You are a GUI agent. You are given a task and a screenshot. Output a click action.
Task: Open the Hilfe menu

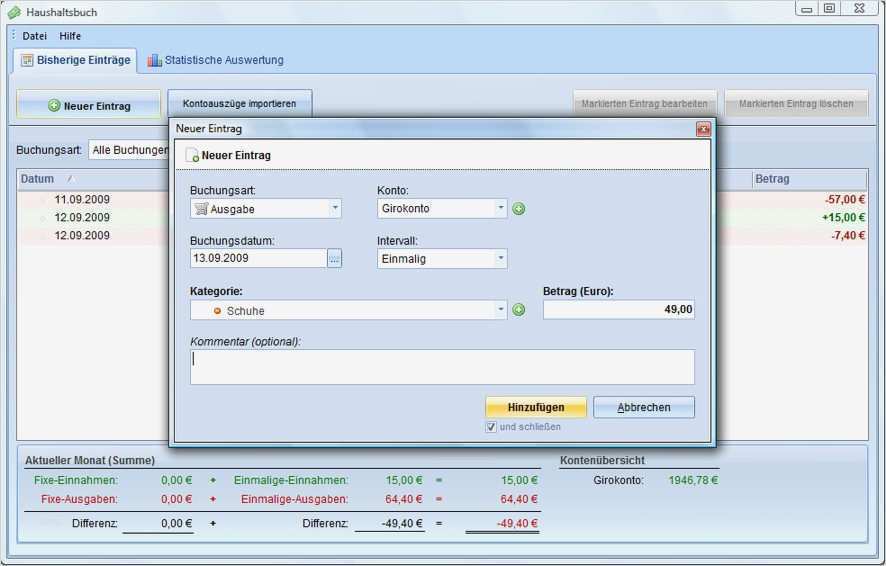tap(70, 36)
